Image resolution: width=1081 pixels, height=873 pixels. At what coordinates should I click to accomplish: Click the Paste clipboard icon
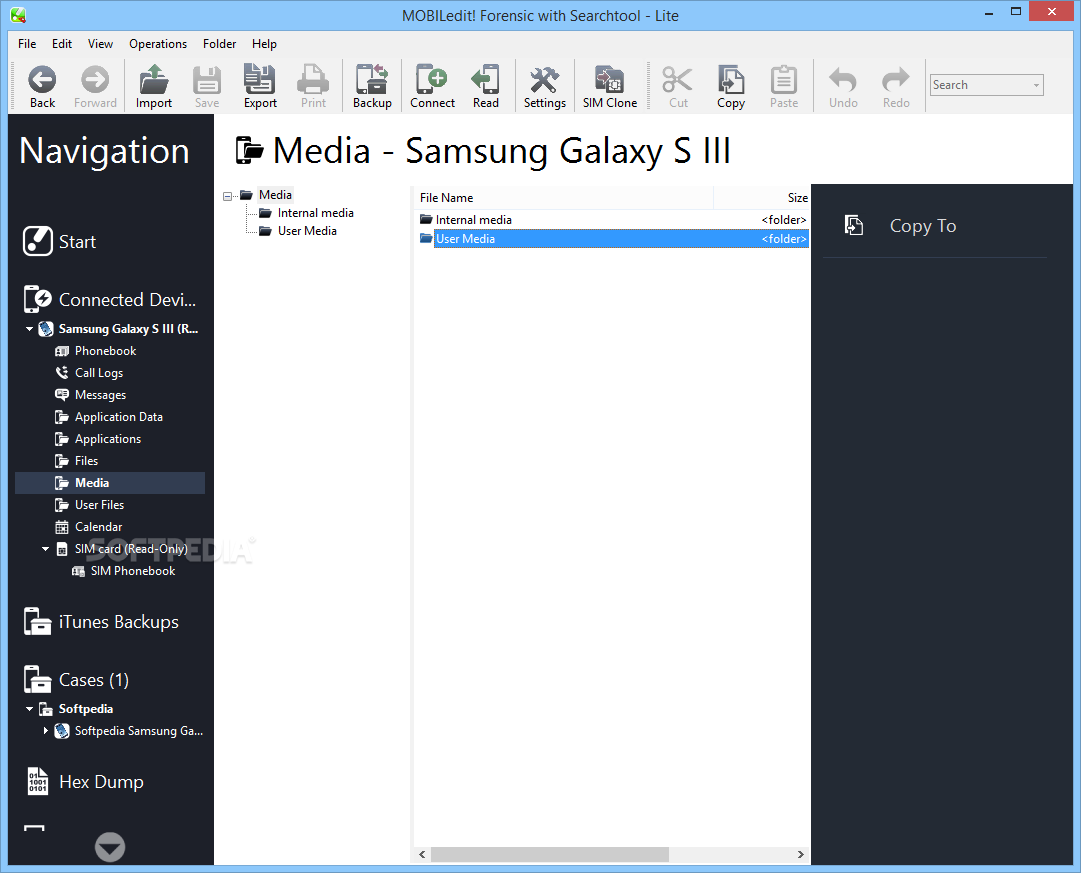coord(784,87)
